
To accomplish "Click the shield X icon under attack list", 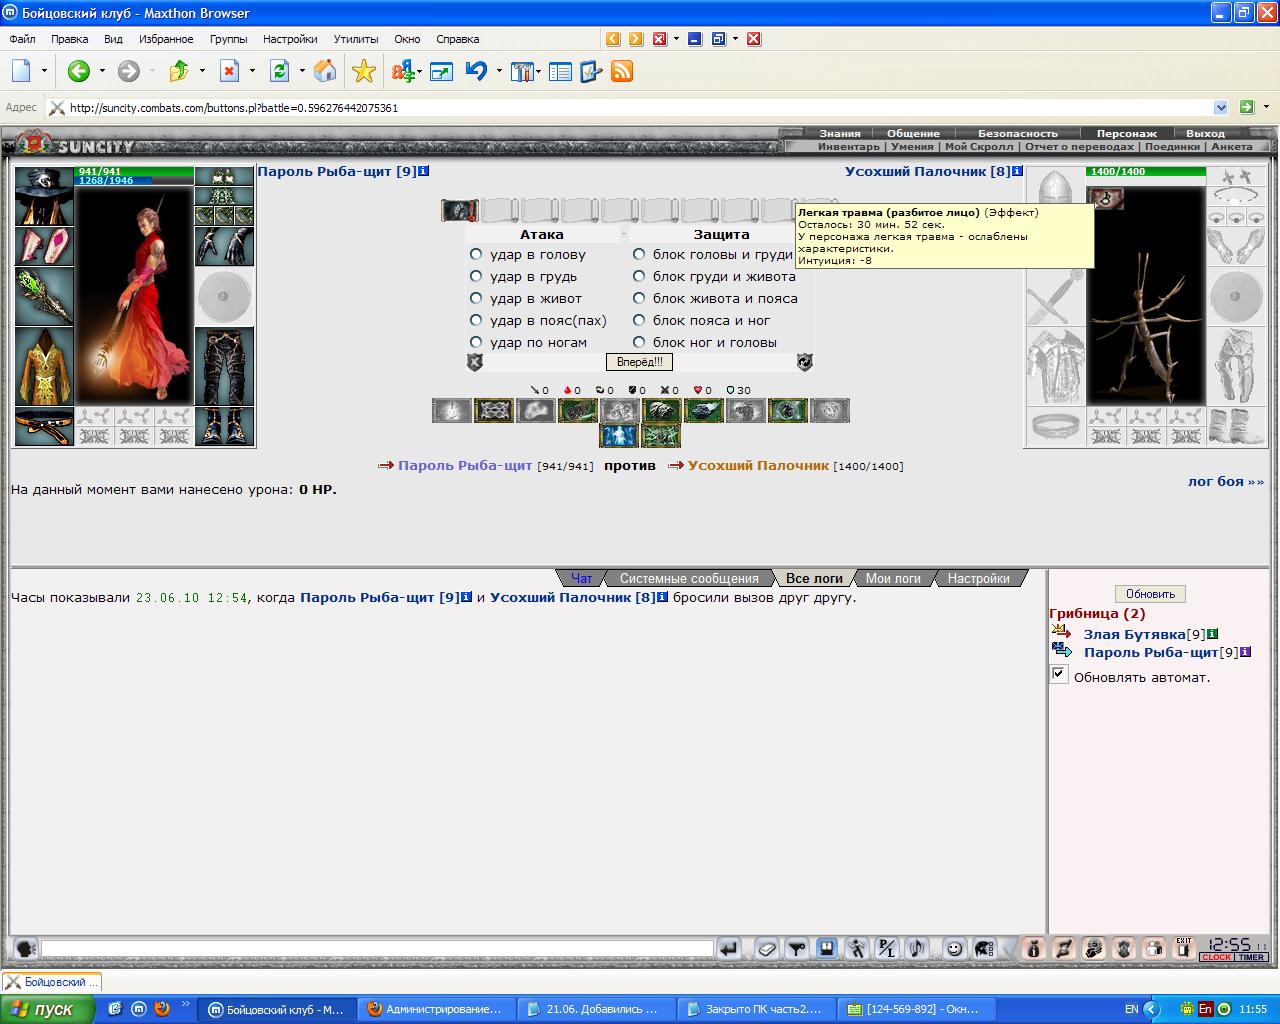I will point(475,362).
